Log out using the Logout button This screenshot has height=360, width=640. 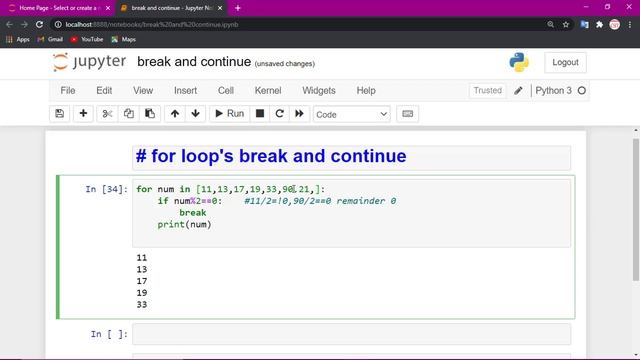point(565,62)
